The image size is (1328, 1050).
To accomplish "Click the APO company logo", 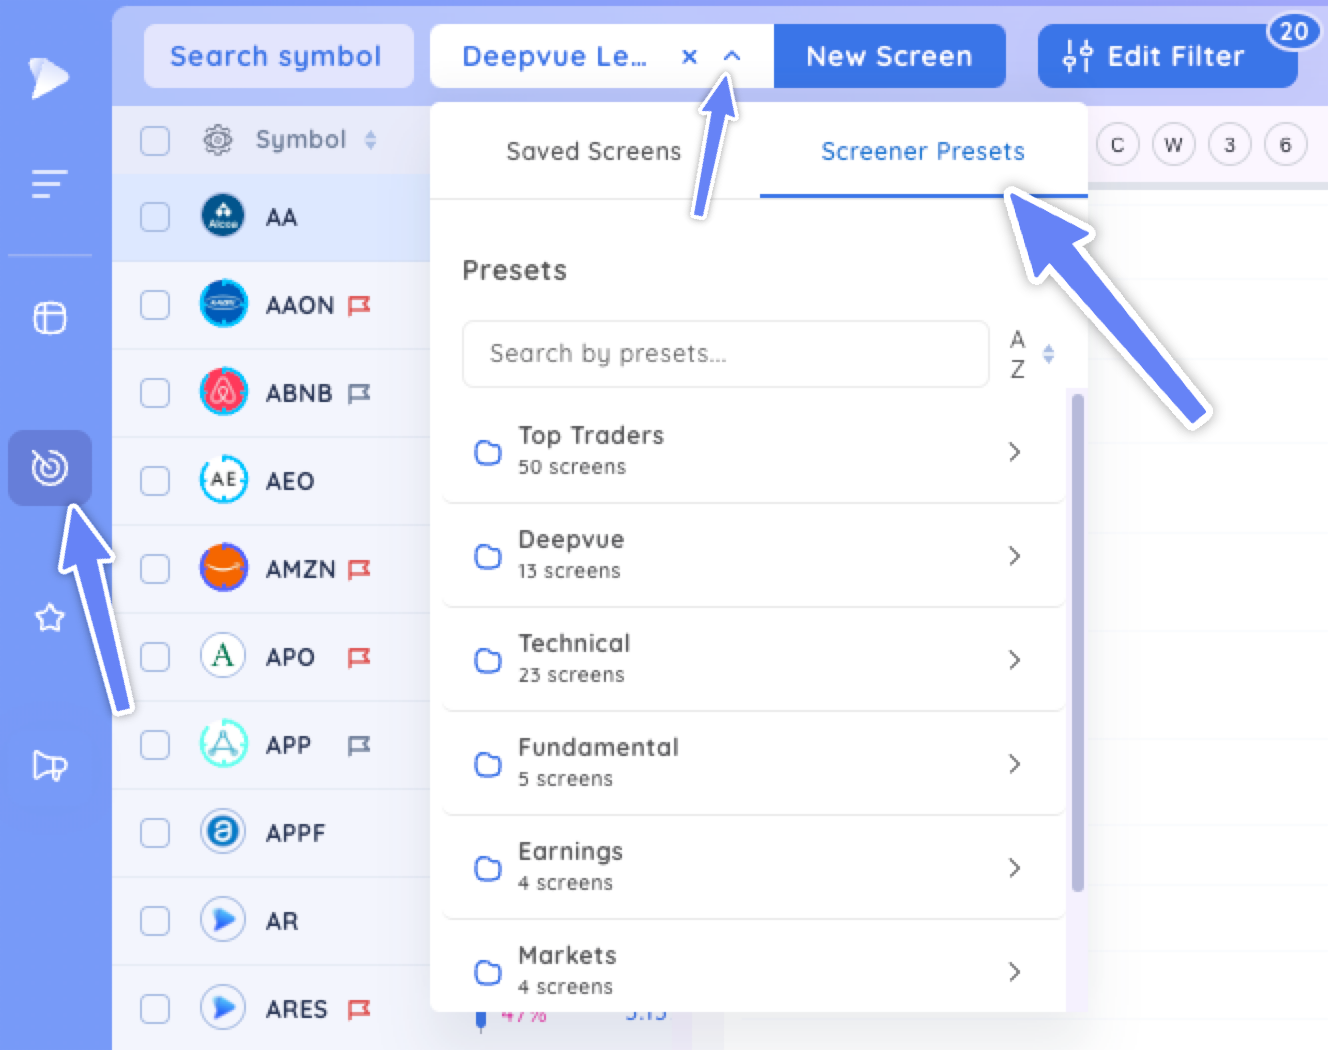I will (x=223, y=656).
